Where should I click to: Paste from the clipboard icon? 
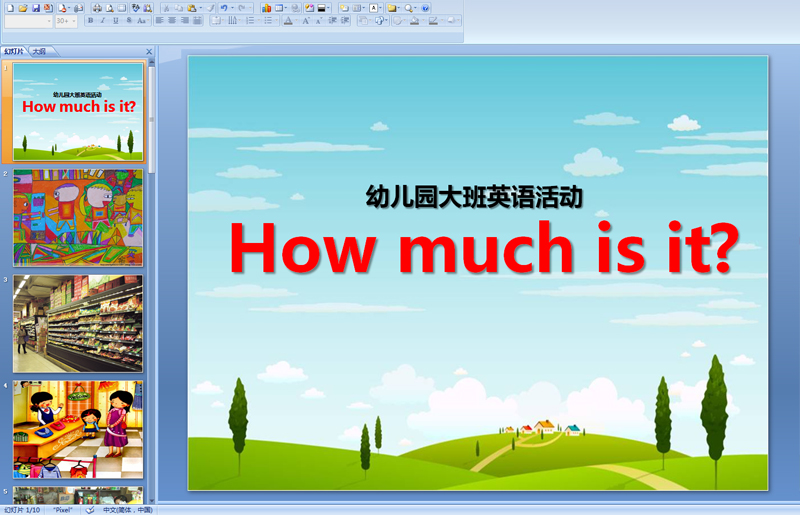191,8
